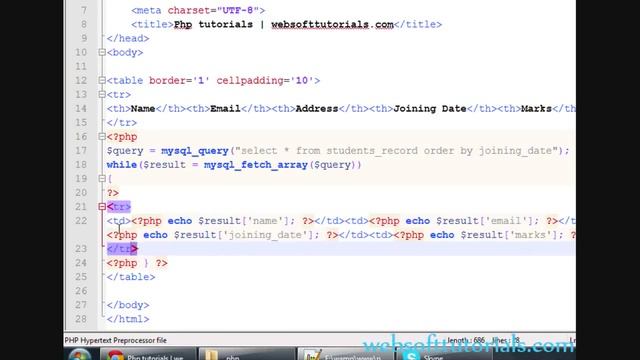Select the Notepad++ taskbar button
This screenshot has height=360, width=640.
pos(345,355)
